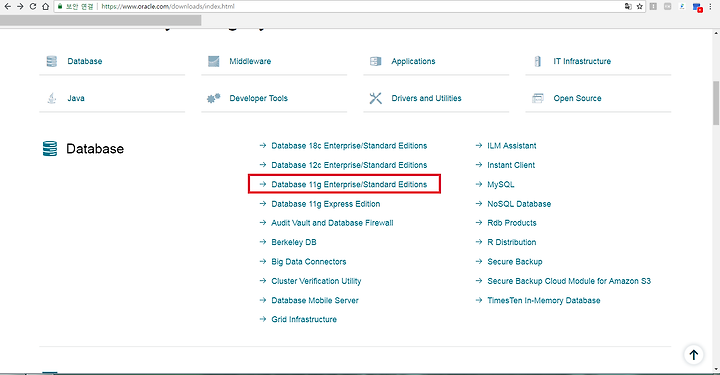720x375 pixels.
Task: Click the browser forward arrow
Action: point(20,6)
